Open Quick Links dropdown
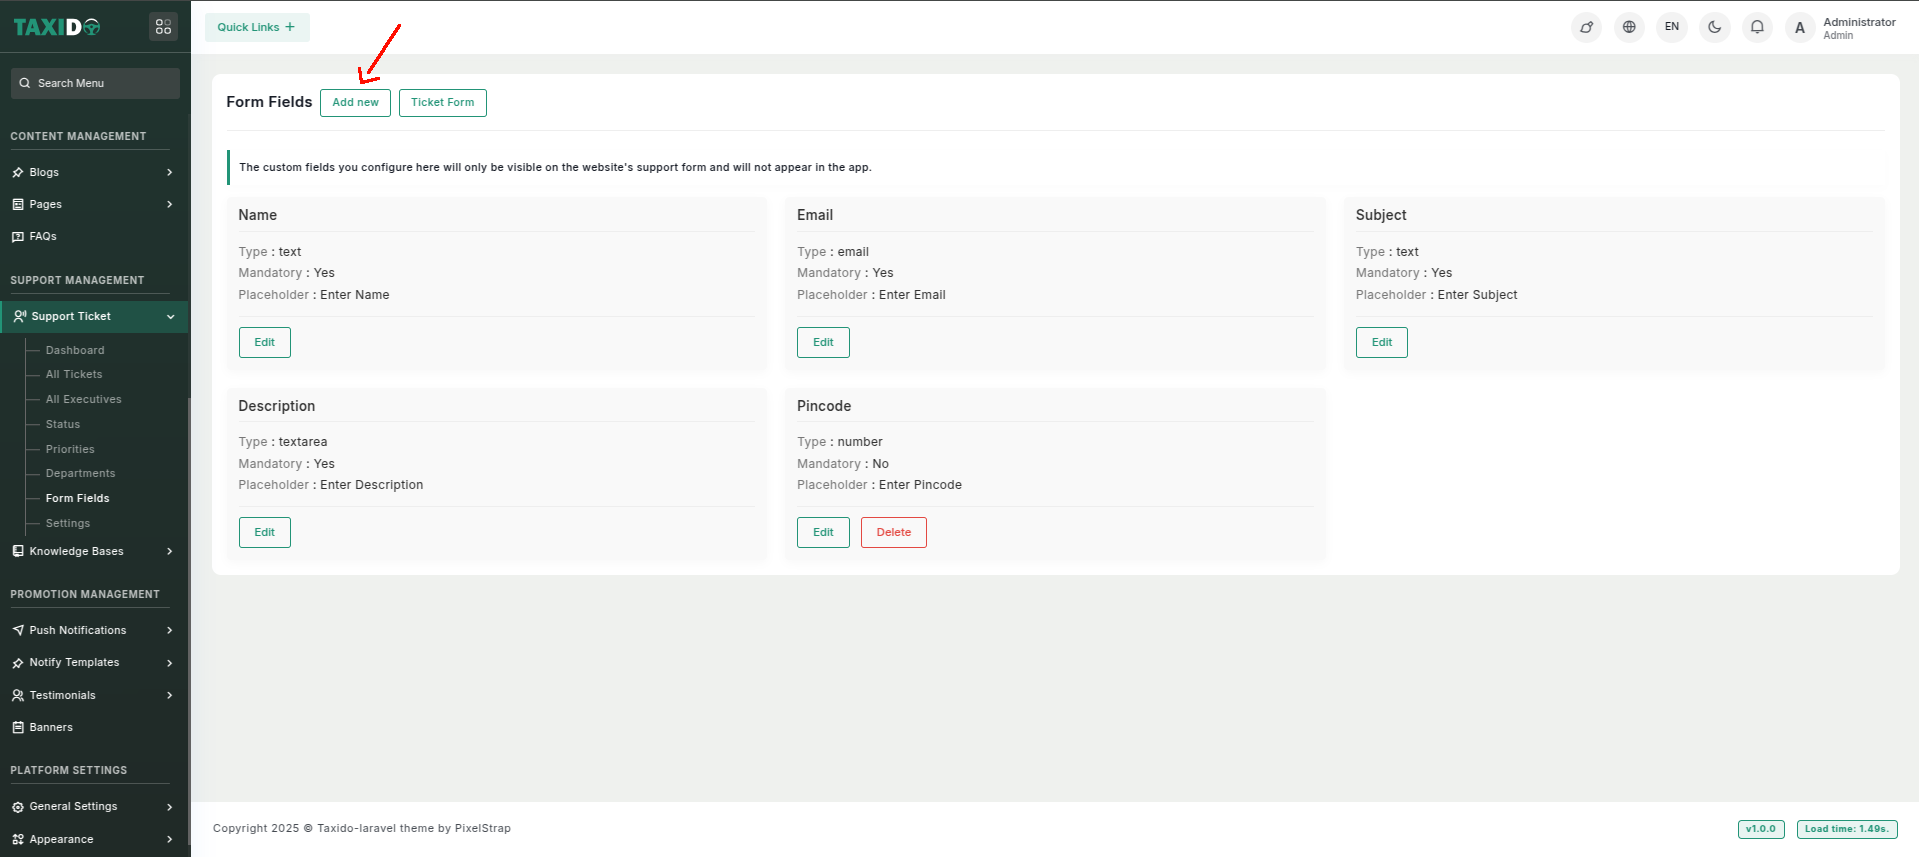 pos(257,27)
